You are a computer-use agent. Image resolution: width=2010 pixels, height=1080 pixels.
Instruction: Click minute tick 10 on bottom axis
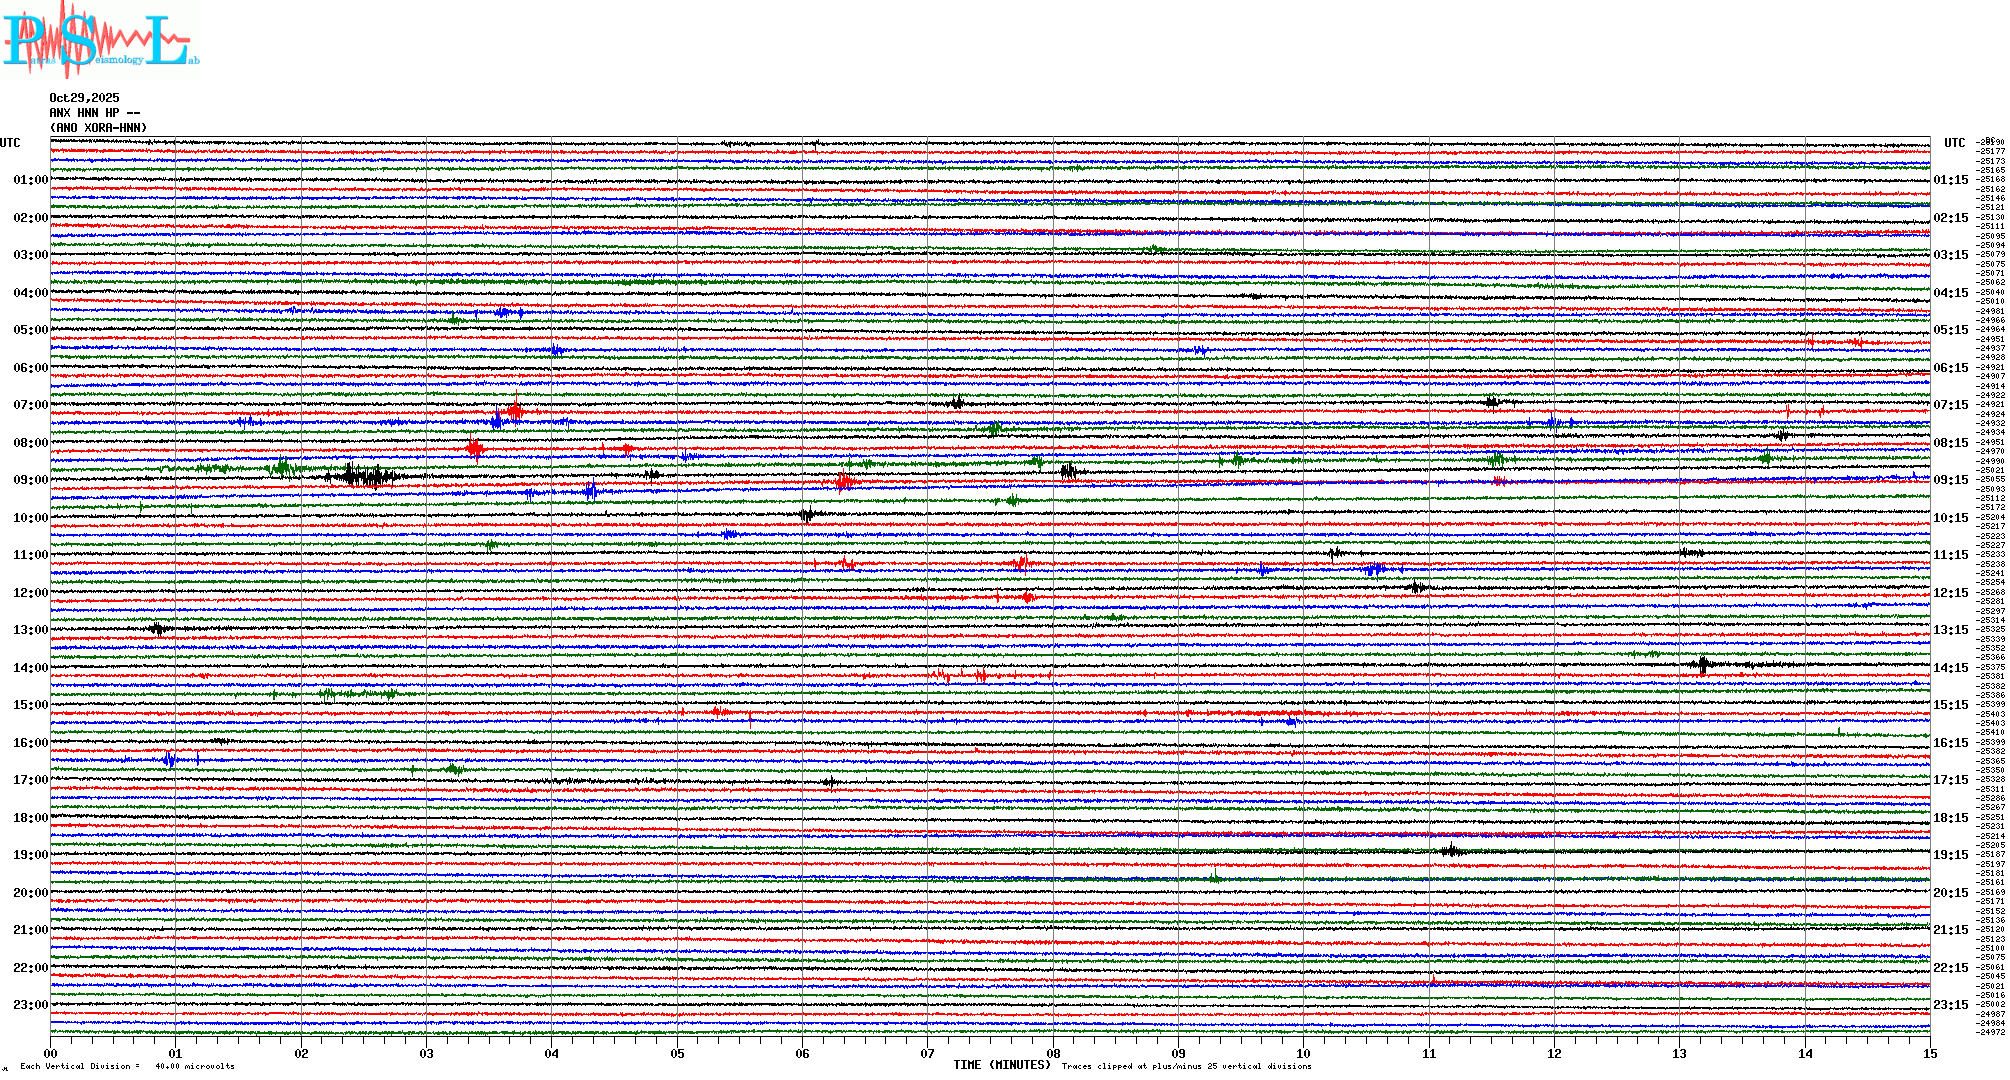[x=1303, y=1054]
